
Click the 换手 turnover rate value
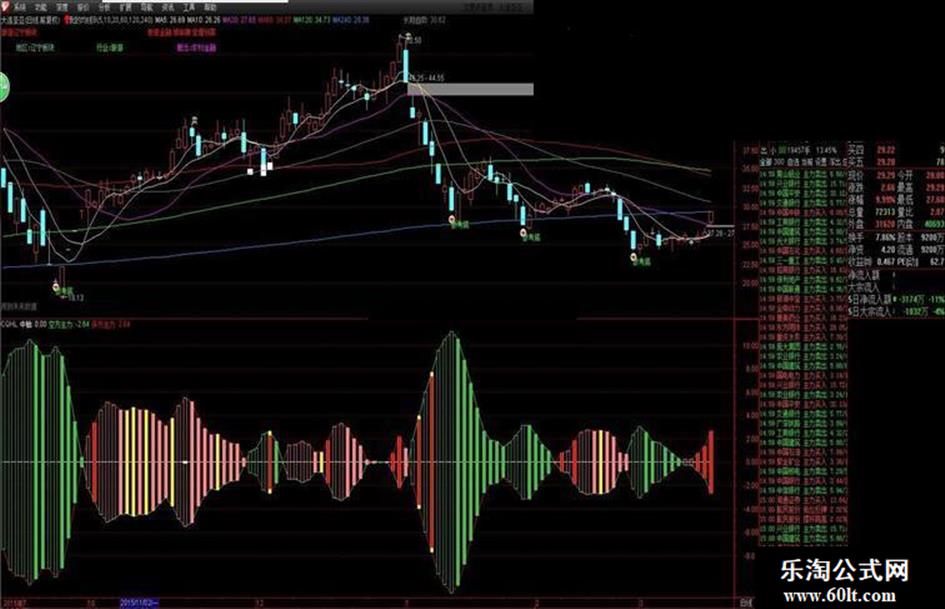pyautogui.click(x=884, y=238)
